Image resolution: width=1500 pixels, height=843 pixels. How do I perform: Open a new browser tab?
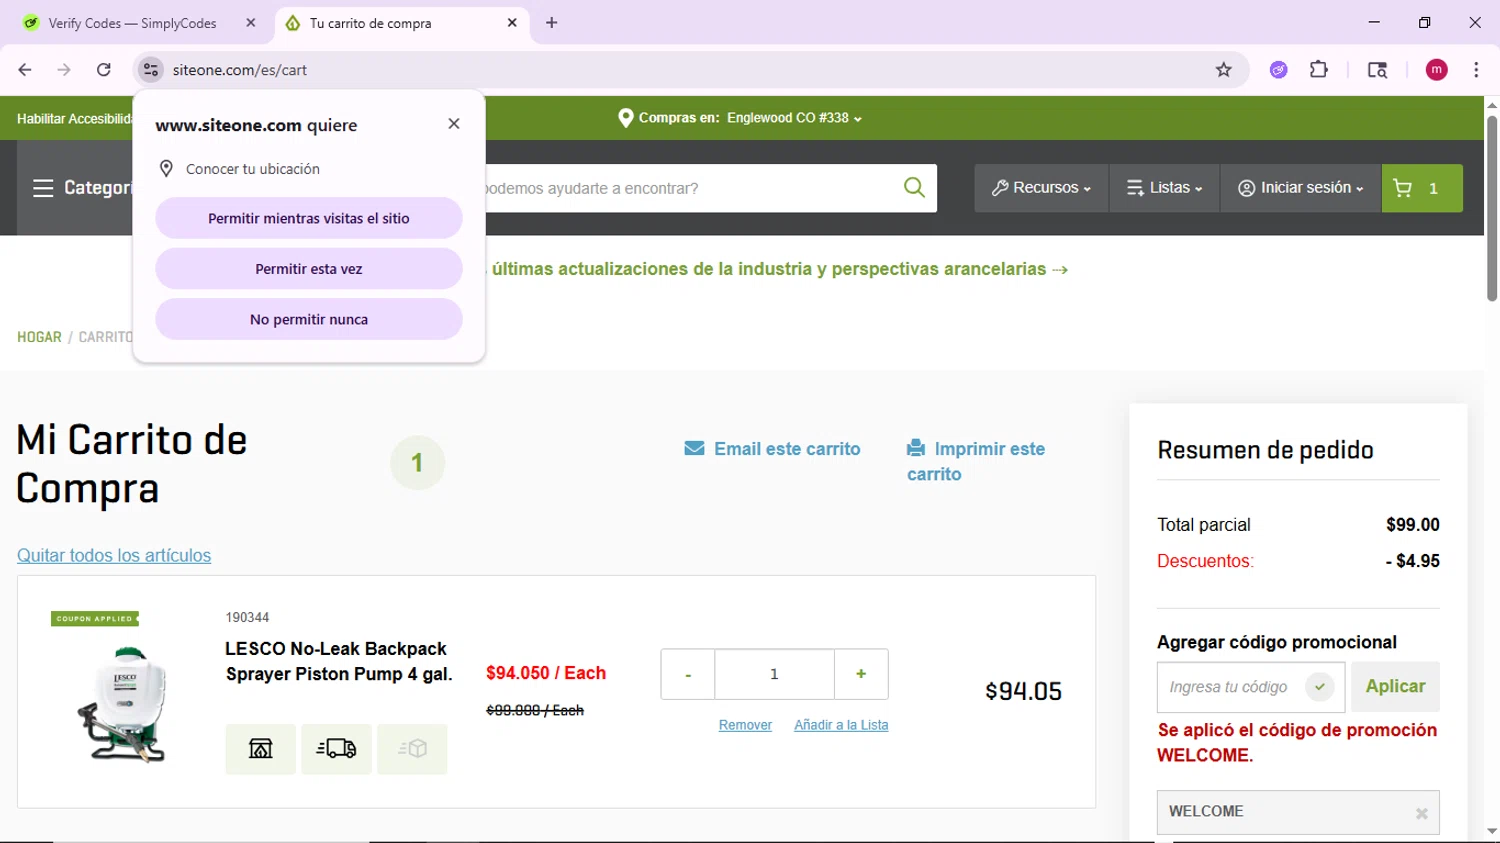click(551, 23)
